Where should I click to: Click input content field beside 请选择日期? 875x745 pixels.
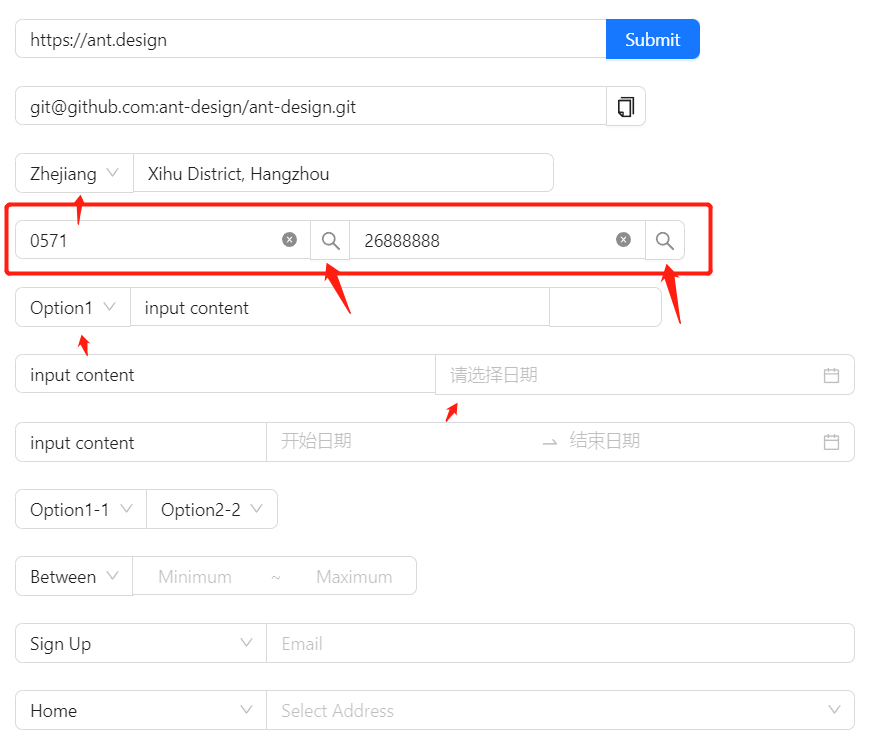tap(225, 374)
